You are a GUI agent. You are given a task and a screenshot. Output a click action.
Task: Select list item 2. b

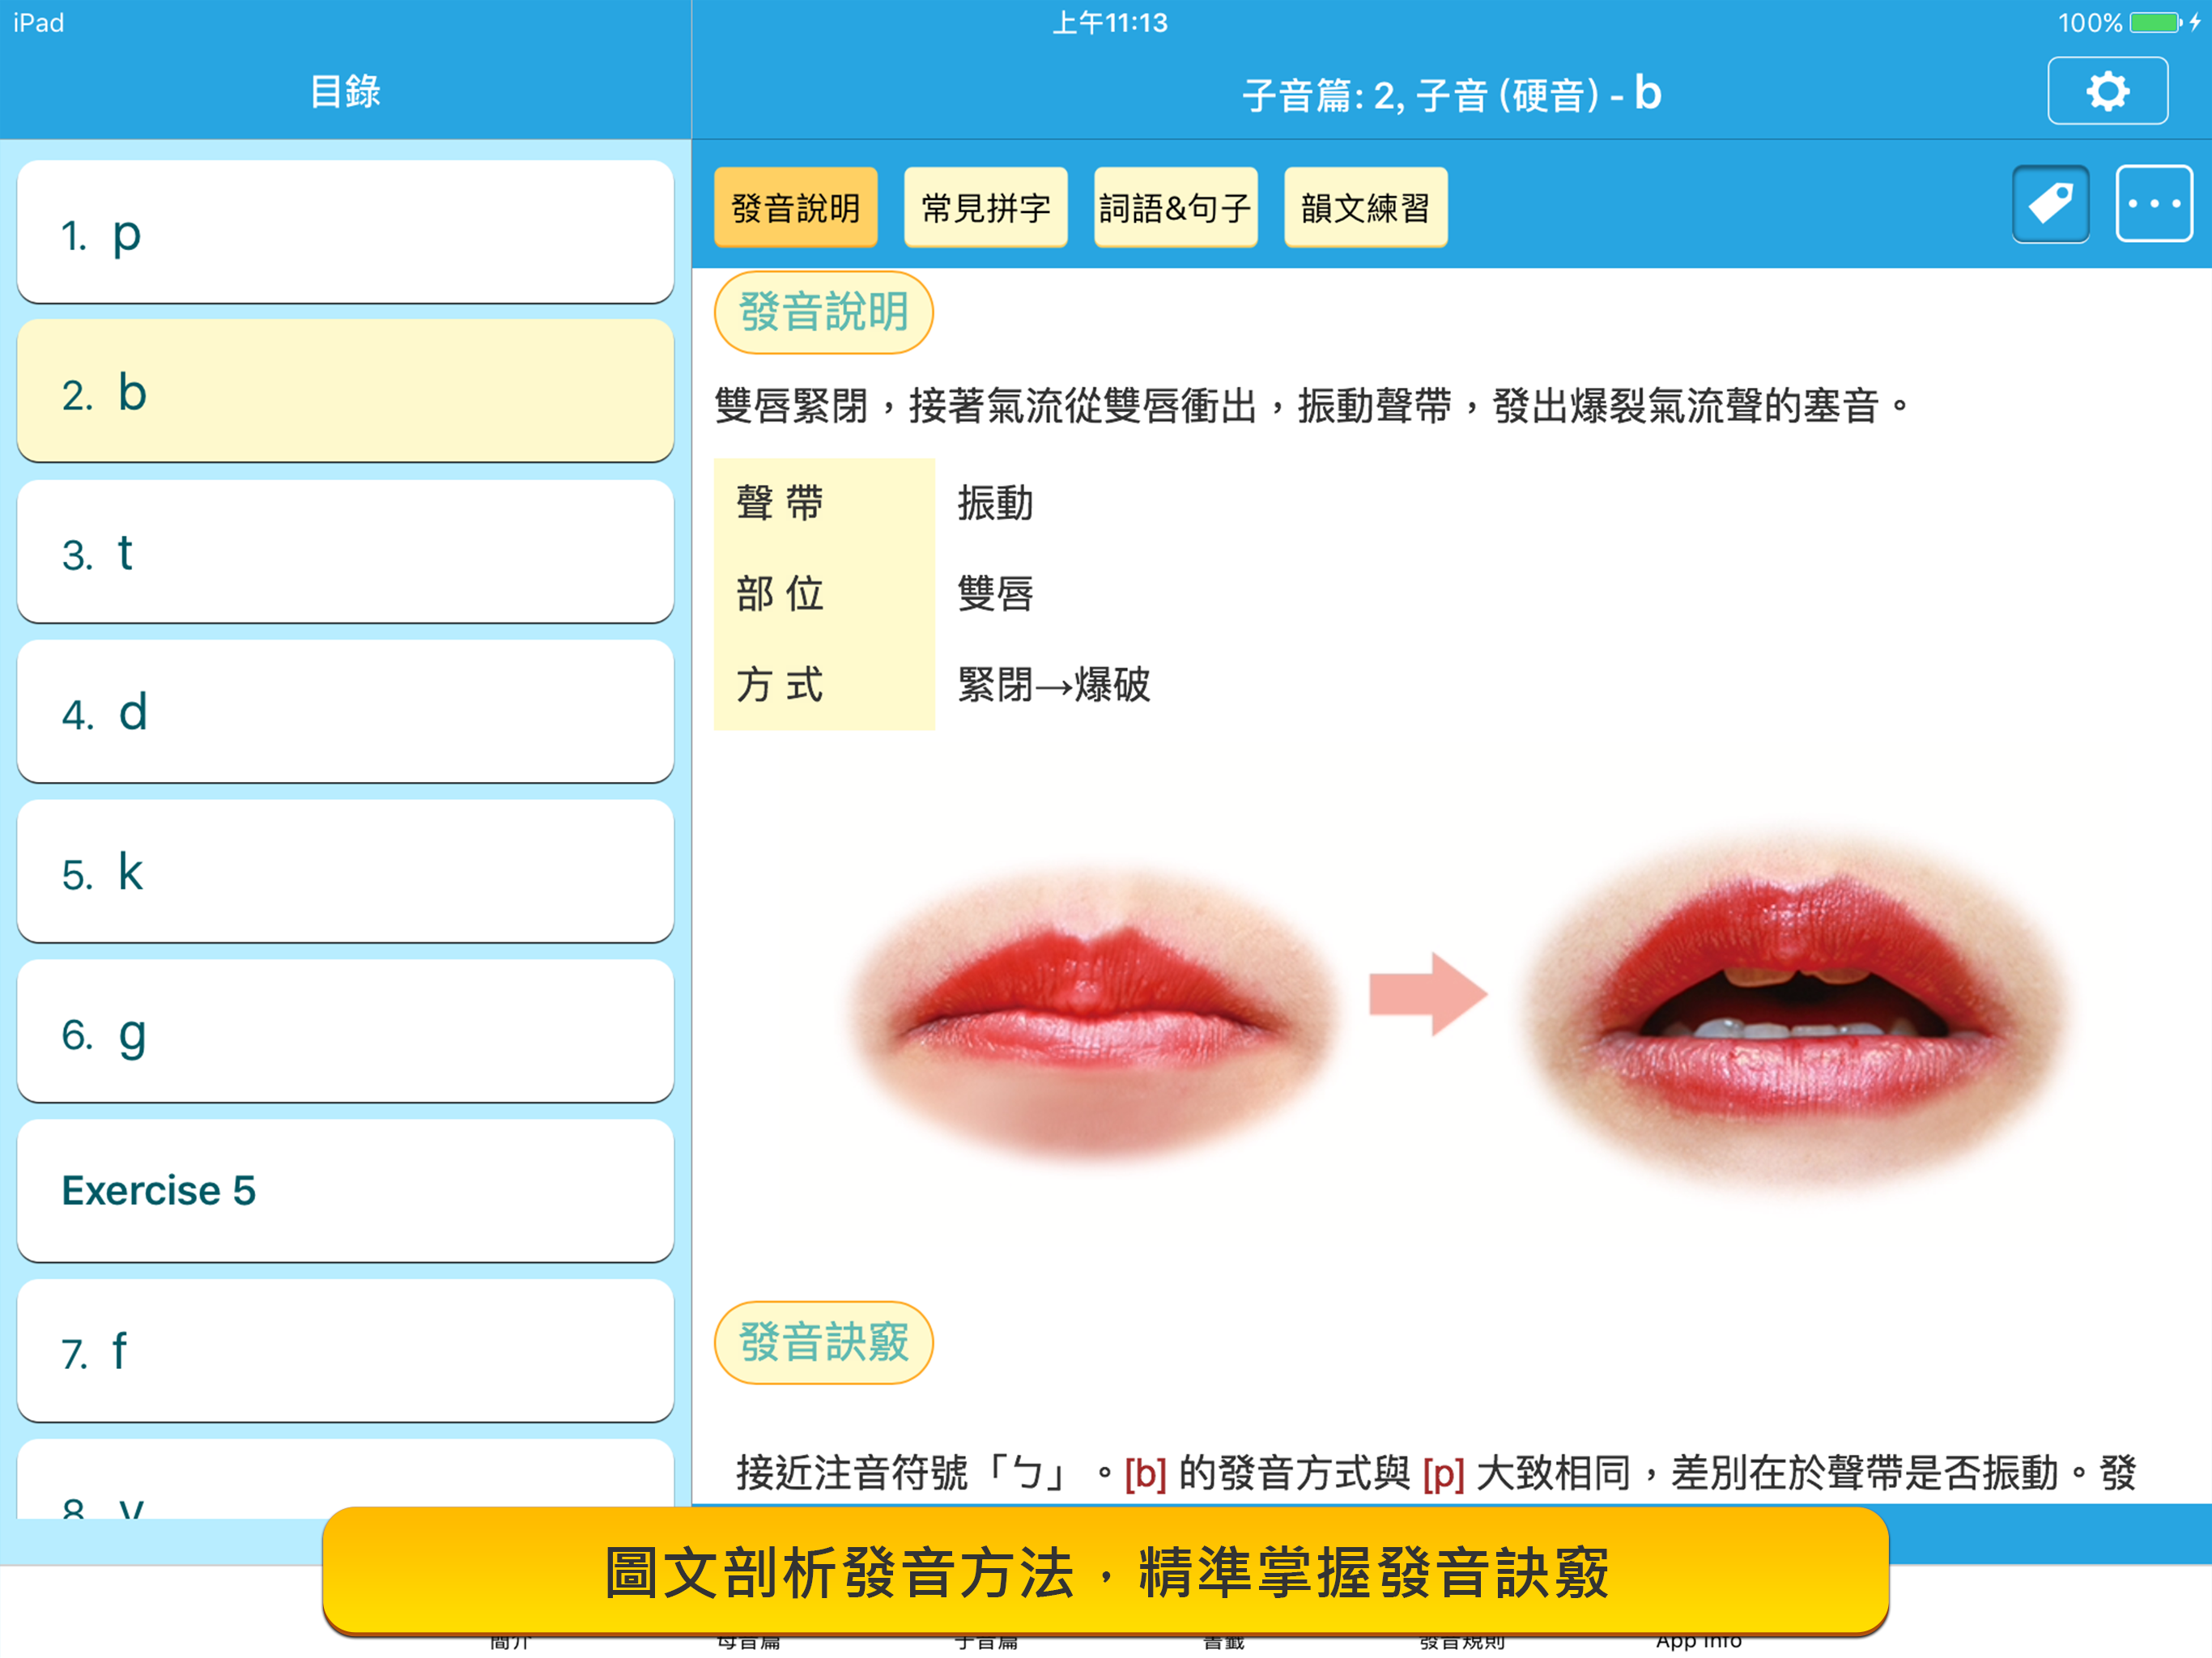pyautogui.click(x=345, y=391)
